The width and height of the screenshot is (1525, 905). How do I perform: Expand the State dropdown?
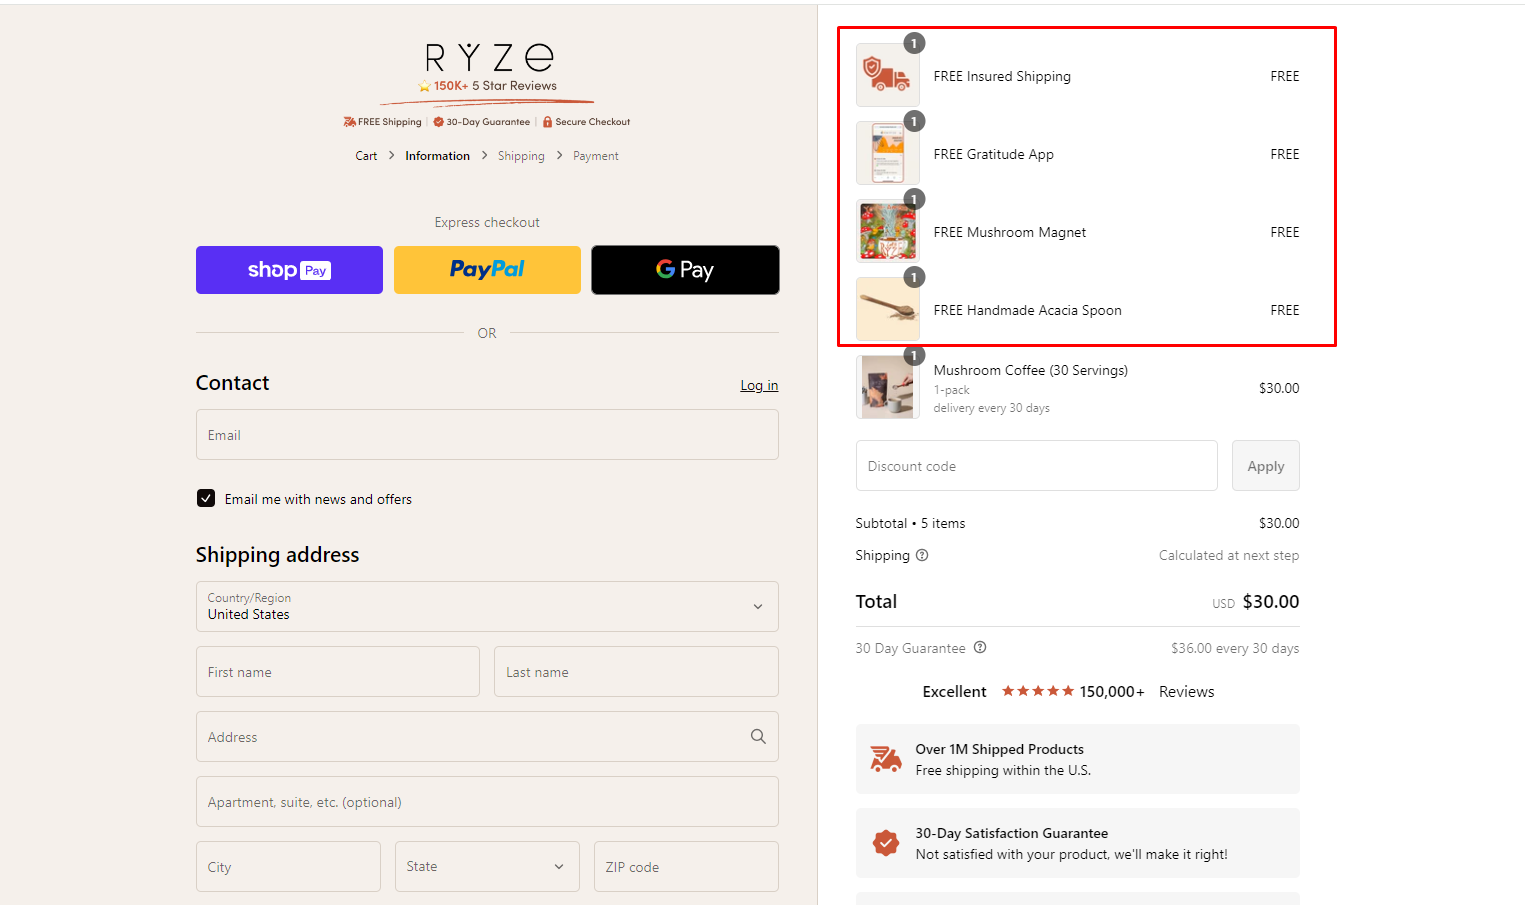coord(487,866)
